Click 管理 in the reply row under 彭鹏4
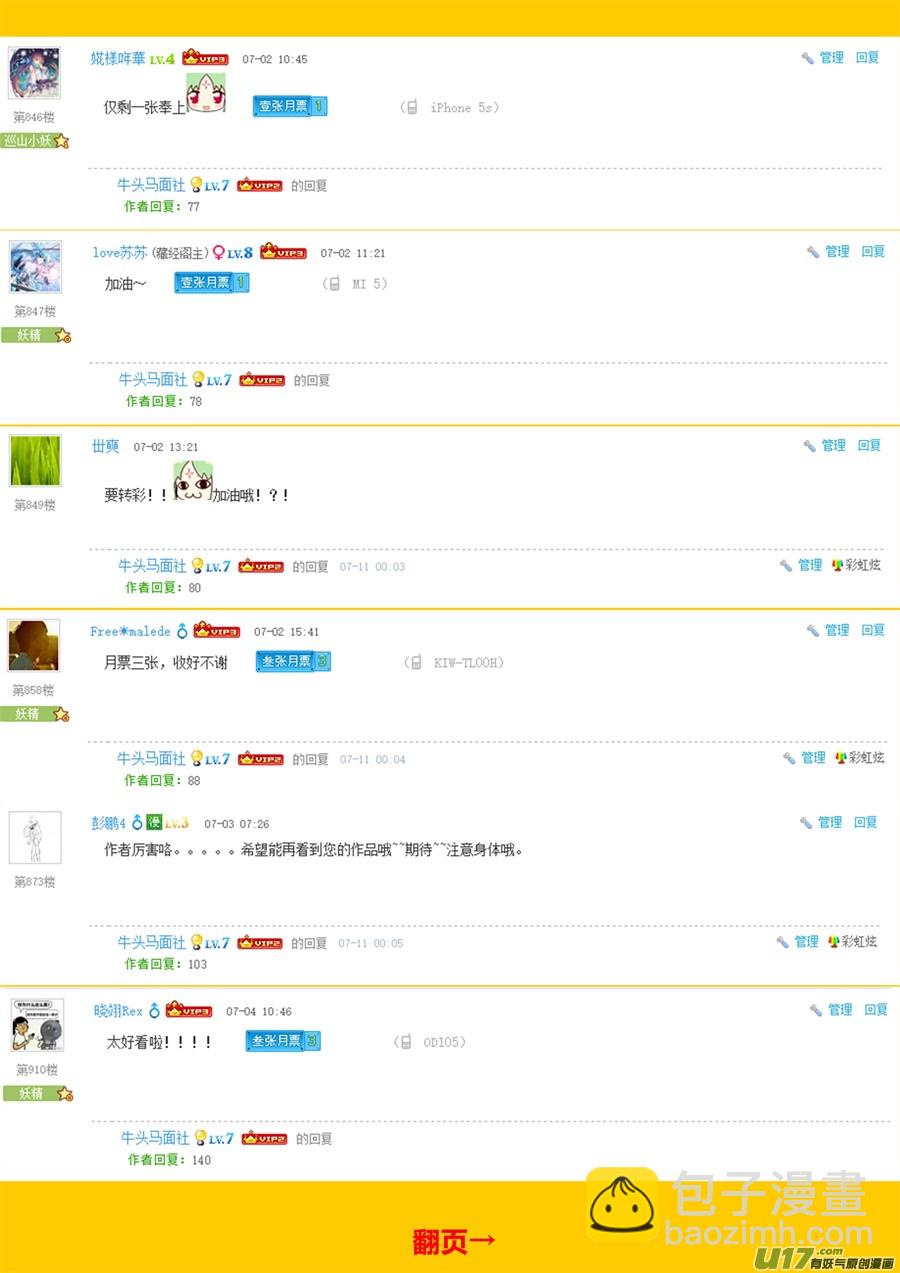900x1273 pixels. [798, 941]
